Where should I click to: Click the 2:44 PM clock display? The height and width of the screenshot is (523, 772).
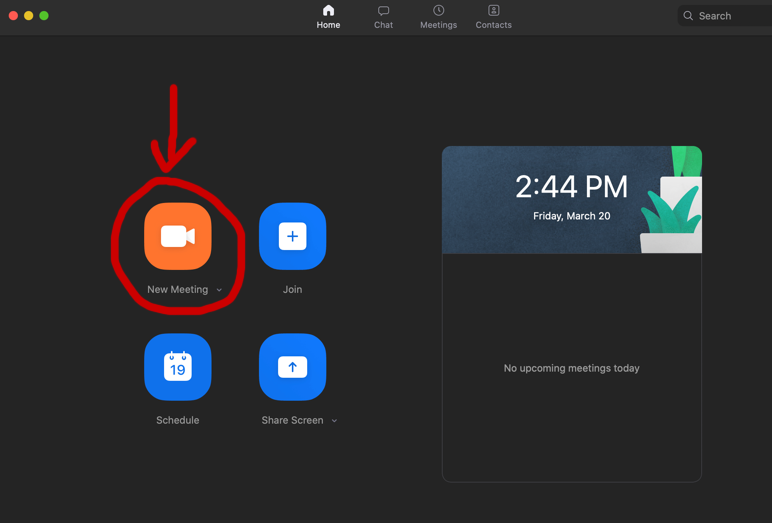click(x=572, y=187)
